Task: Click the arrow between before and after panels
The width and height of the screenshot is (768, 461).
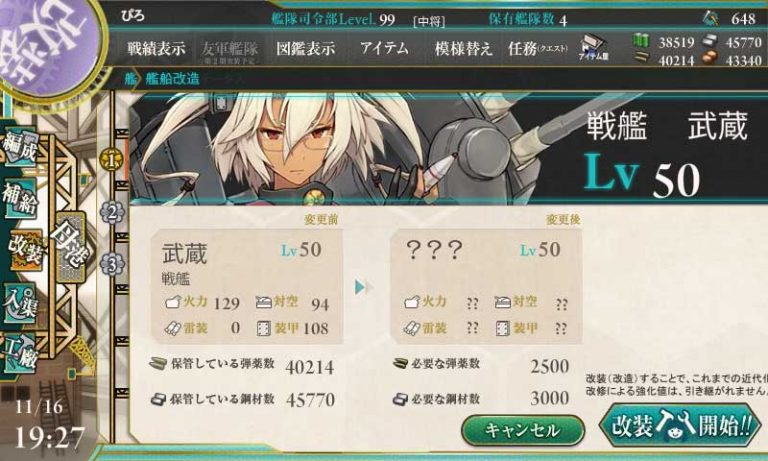Action: [x=363, y=287]
